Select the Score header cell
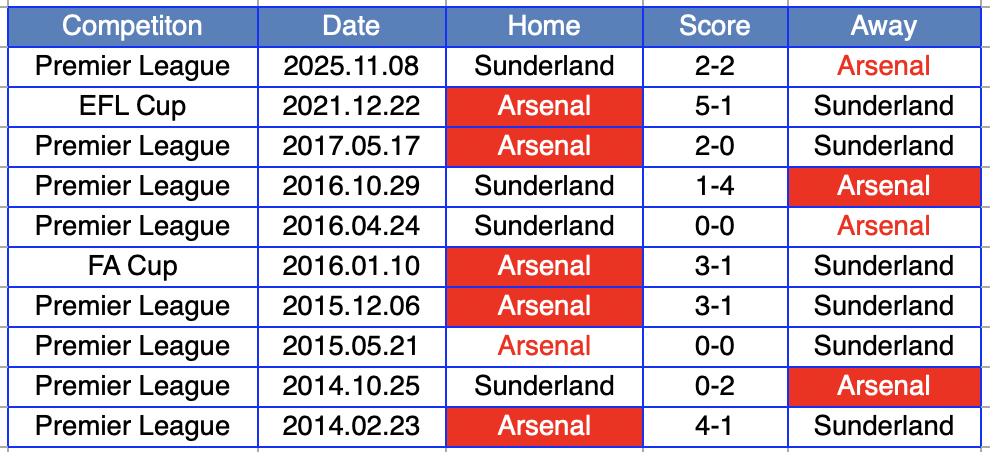 pos(714,26)
